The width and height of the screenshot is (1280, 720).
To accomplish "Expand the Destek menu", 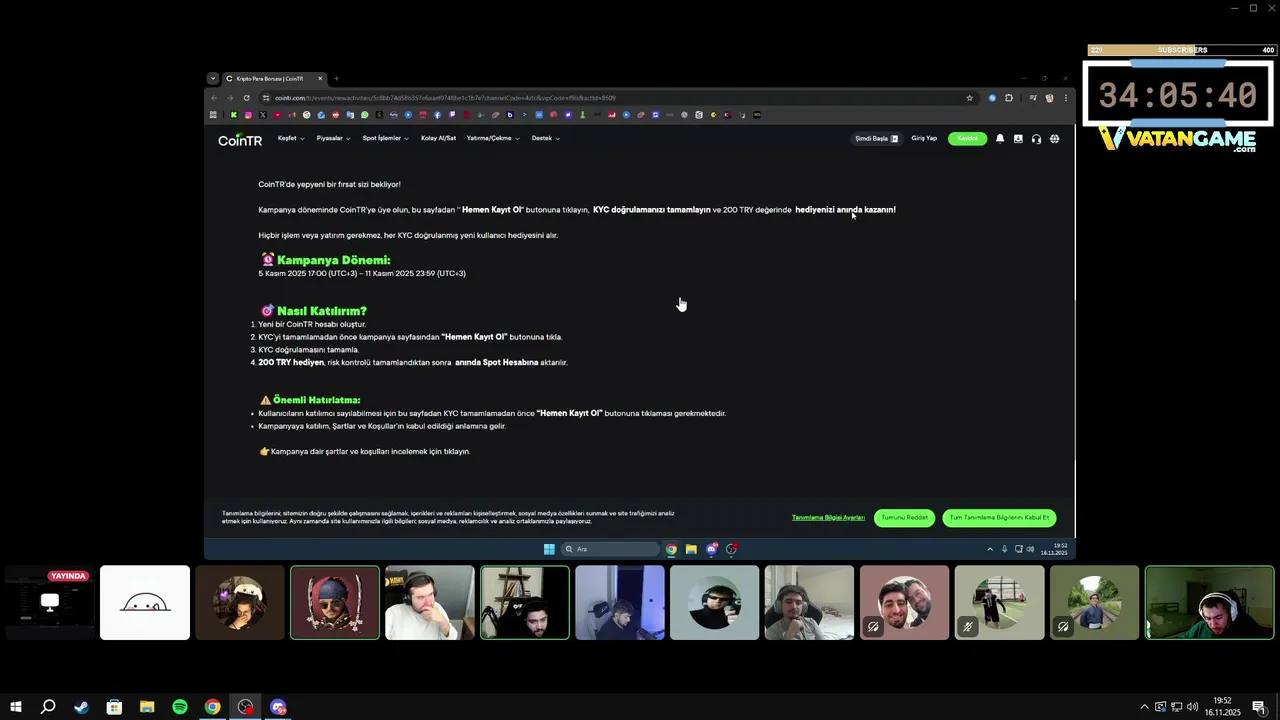I will [x=545, y=139].
